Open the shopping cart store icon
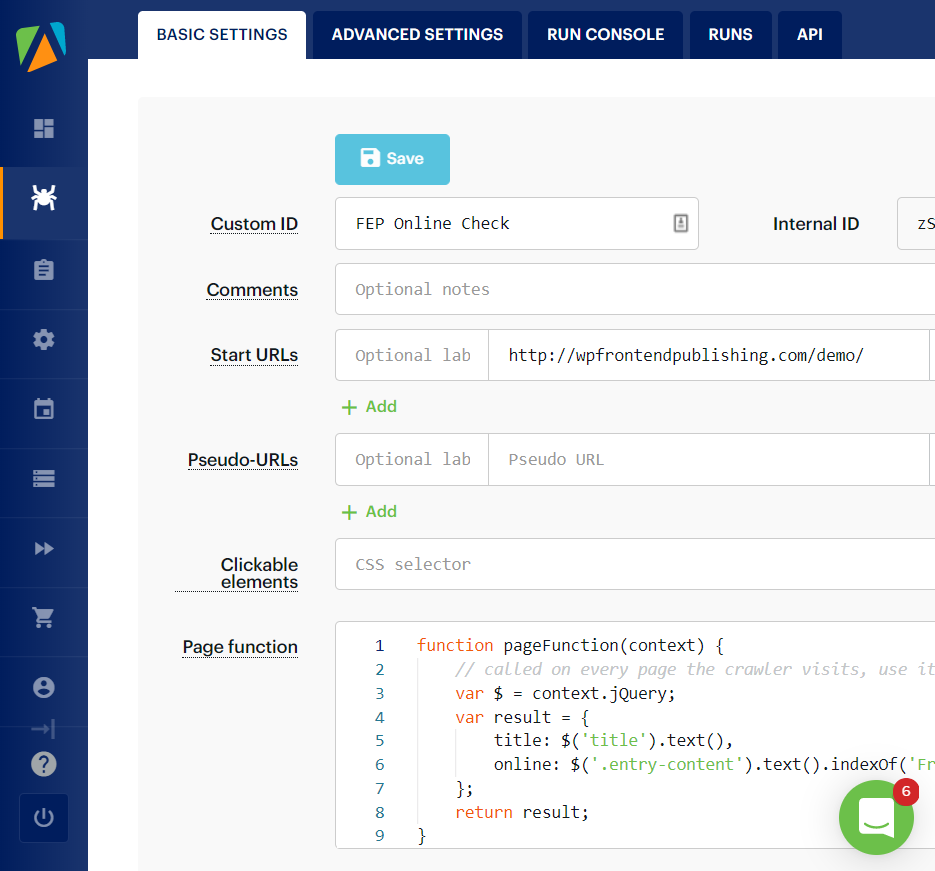The height and width of the screenshot is (871, 935). pos(44,618)
